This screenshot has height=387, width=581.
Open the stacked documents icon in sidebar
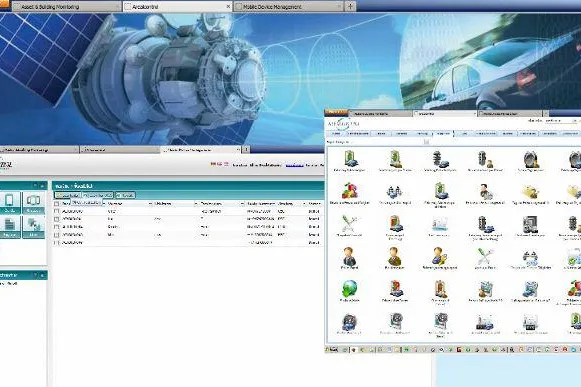coord(10,227)
